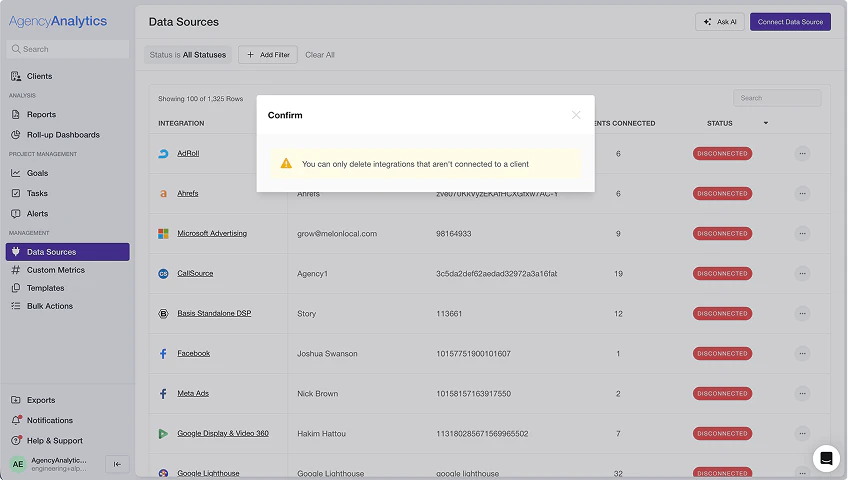
Task: Click the Roll-up Dashboards pie icon
Action: 16,135
